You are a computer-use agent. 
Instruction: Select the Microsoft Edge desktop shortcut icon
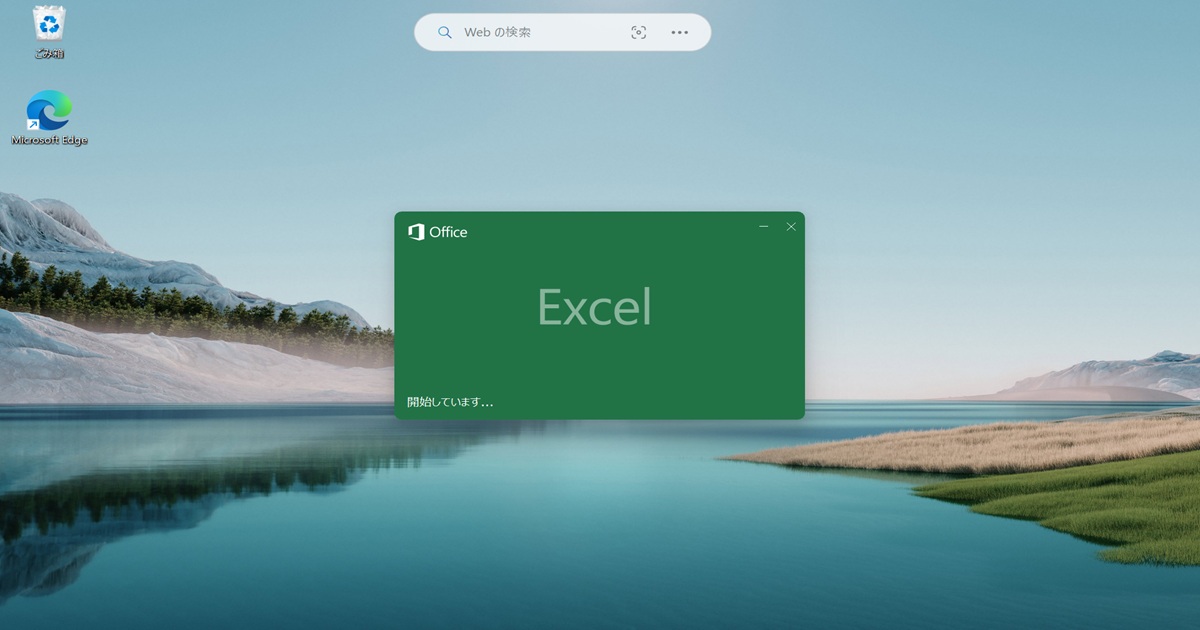49,110
